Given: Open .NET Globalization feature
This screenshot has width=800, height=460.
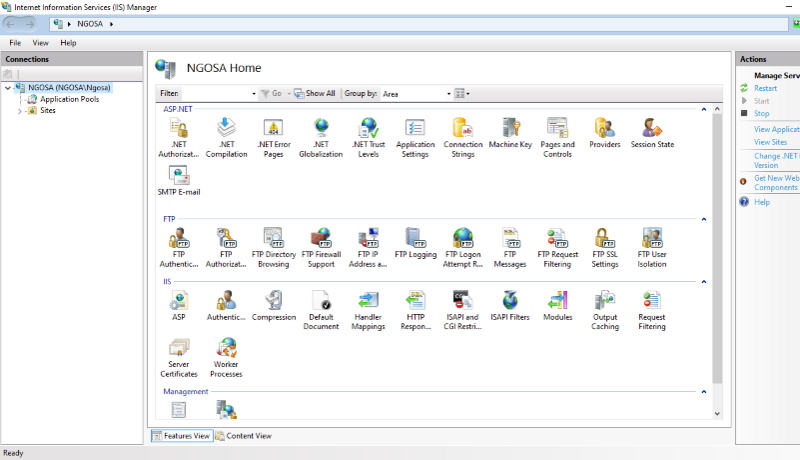Looking at the screenshot, I should pyautogui.click(x=321, y=138).
